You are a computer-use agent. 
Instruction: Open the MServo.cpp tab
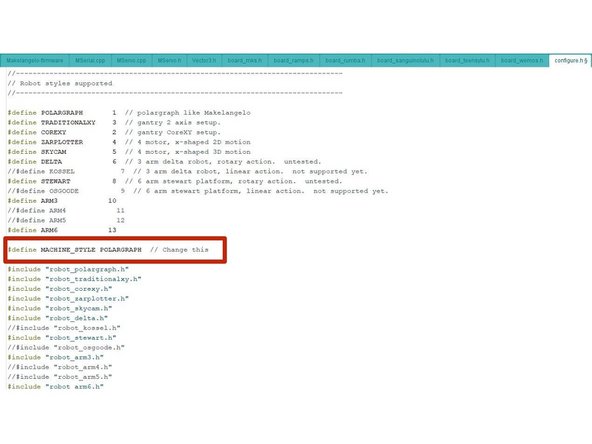[x=131, y=60]
